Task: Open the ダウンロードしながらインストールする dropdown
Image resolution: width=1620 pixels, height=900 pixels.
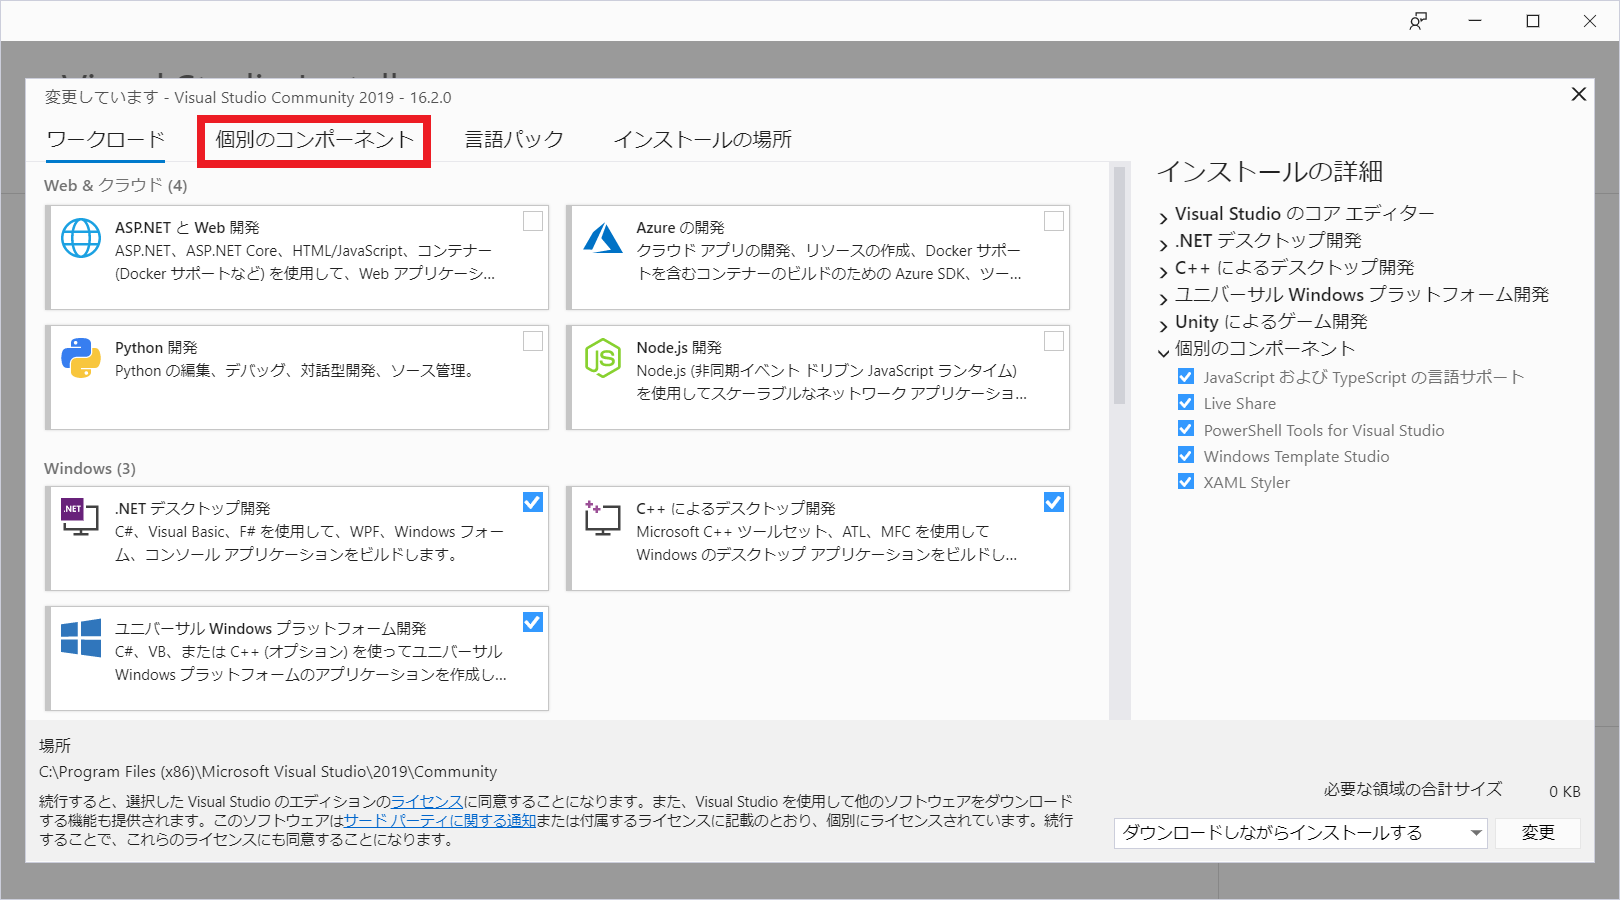Action: 1477,833
